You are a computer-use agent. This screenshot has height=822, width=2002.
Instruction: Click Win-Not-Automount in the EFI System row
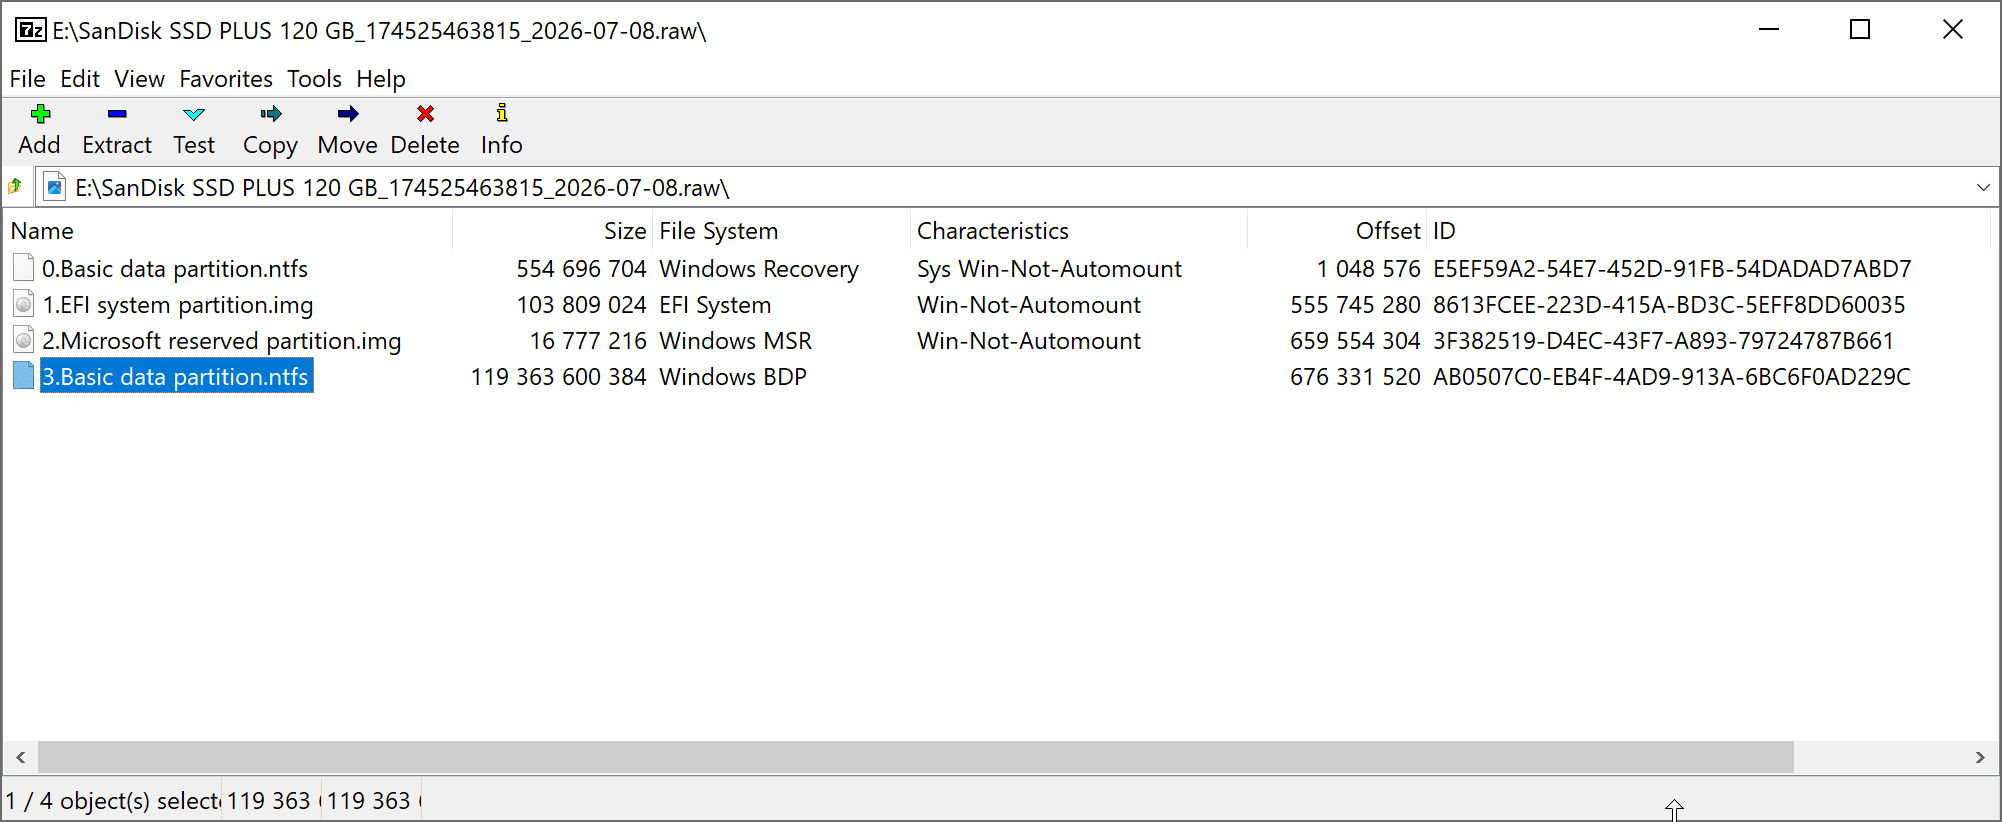tap(1029, 304)
